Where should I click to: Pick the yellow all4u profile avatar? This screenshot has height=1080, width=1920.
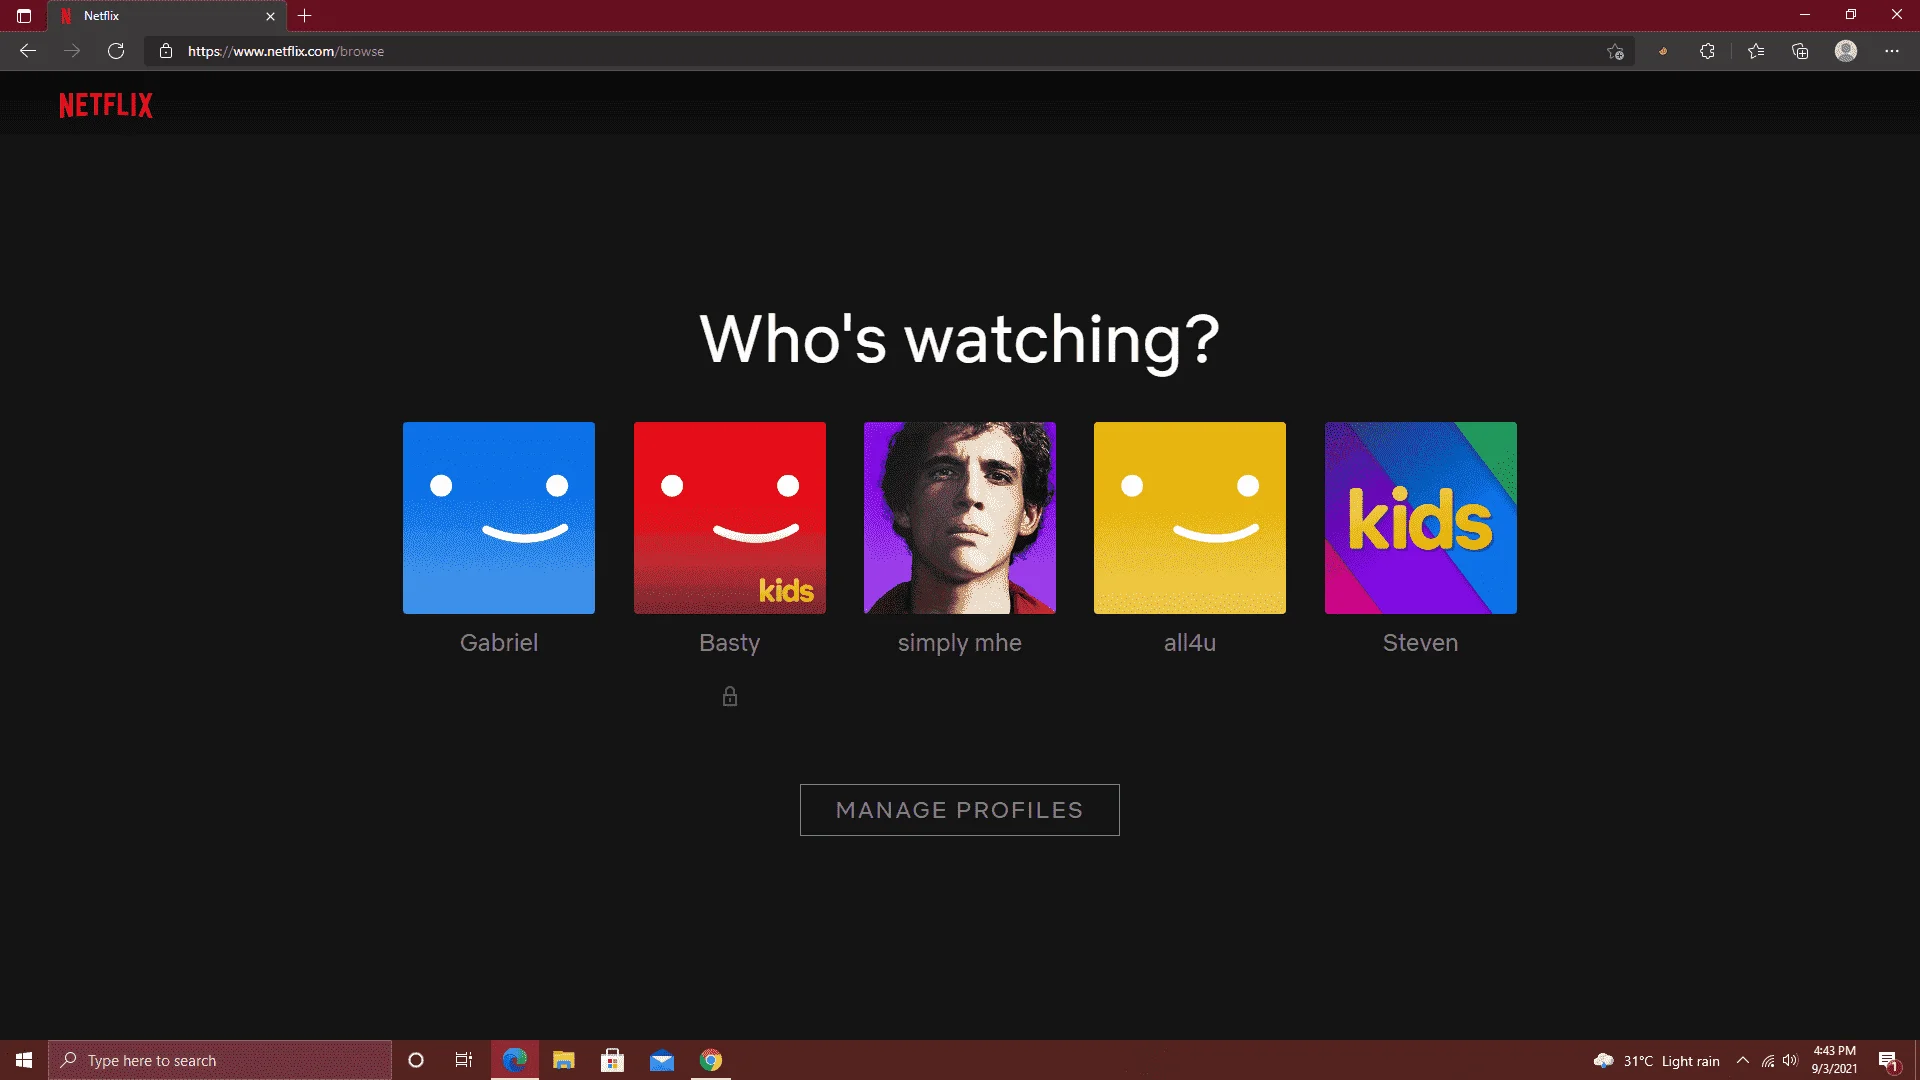click(1190, 518)
